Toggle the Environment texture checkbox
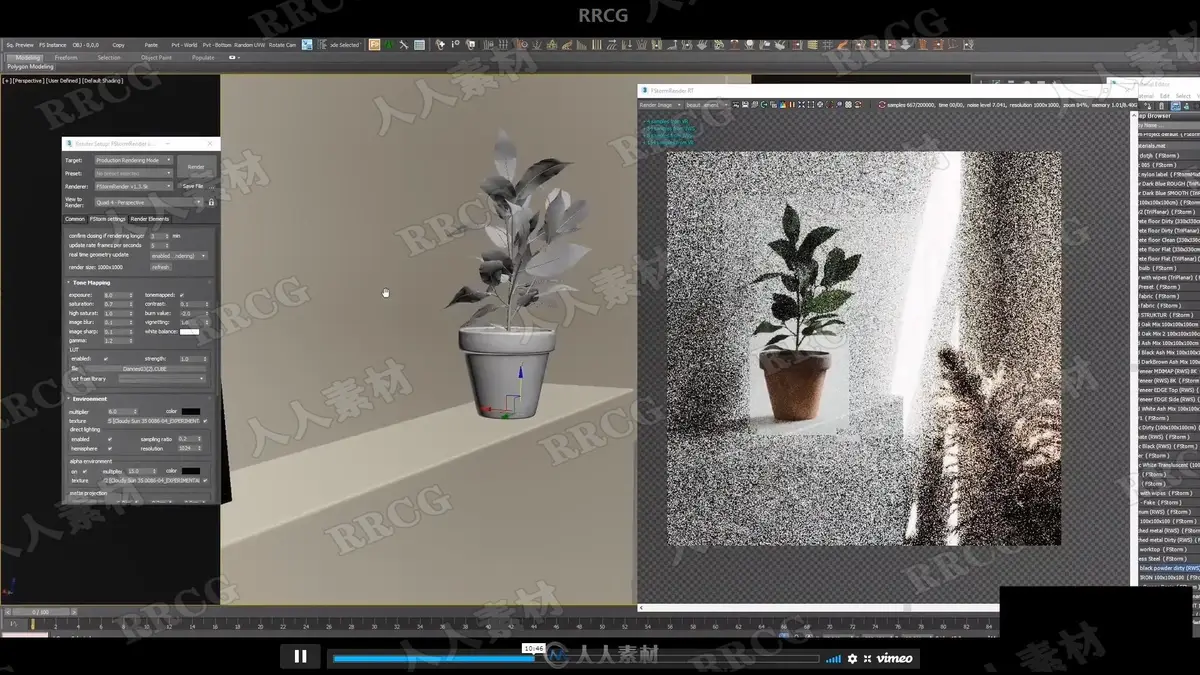The image size is (1200, 675). pos(206,421)
